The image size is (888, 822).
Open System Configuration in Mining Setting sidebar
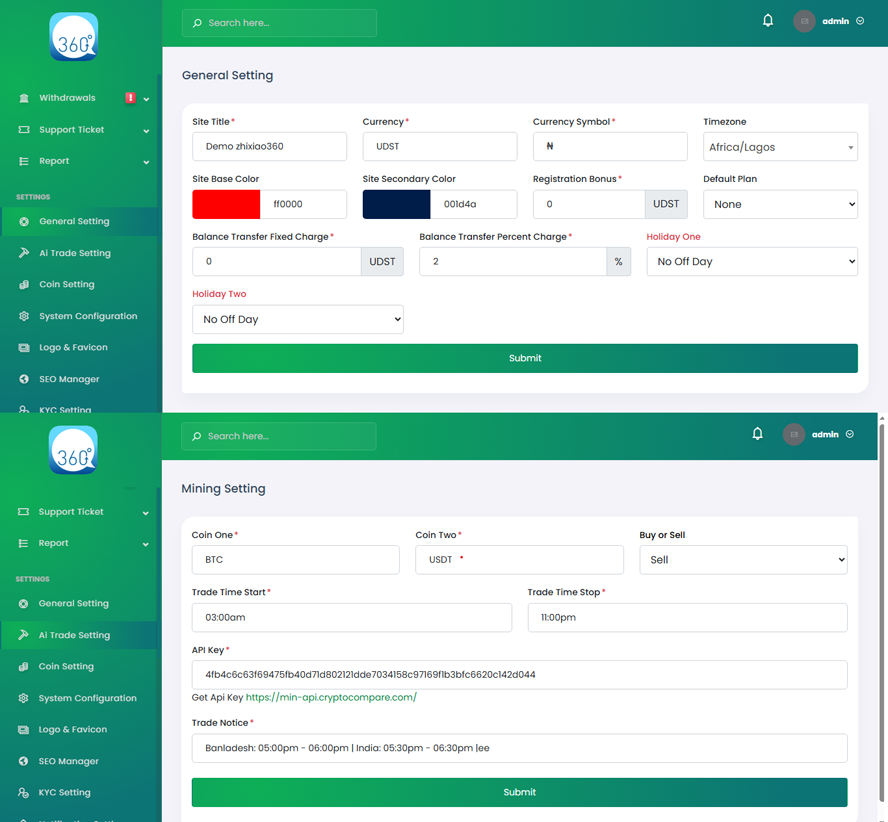pyautogui.click(x=87, y=698)
